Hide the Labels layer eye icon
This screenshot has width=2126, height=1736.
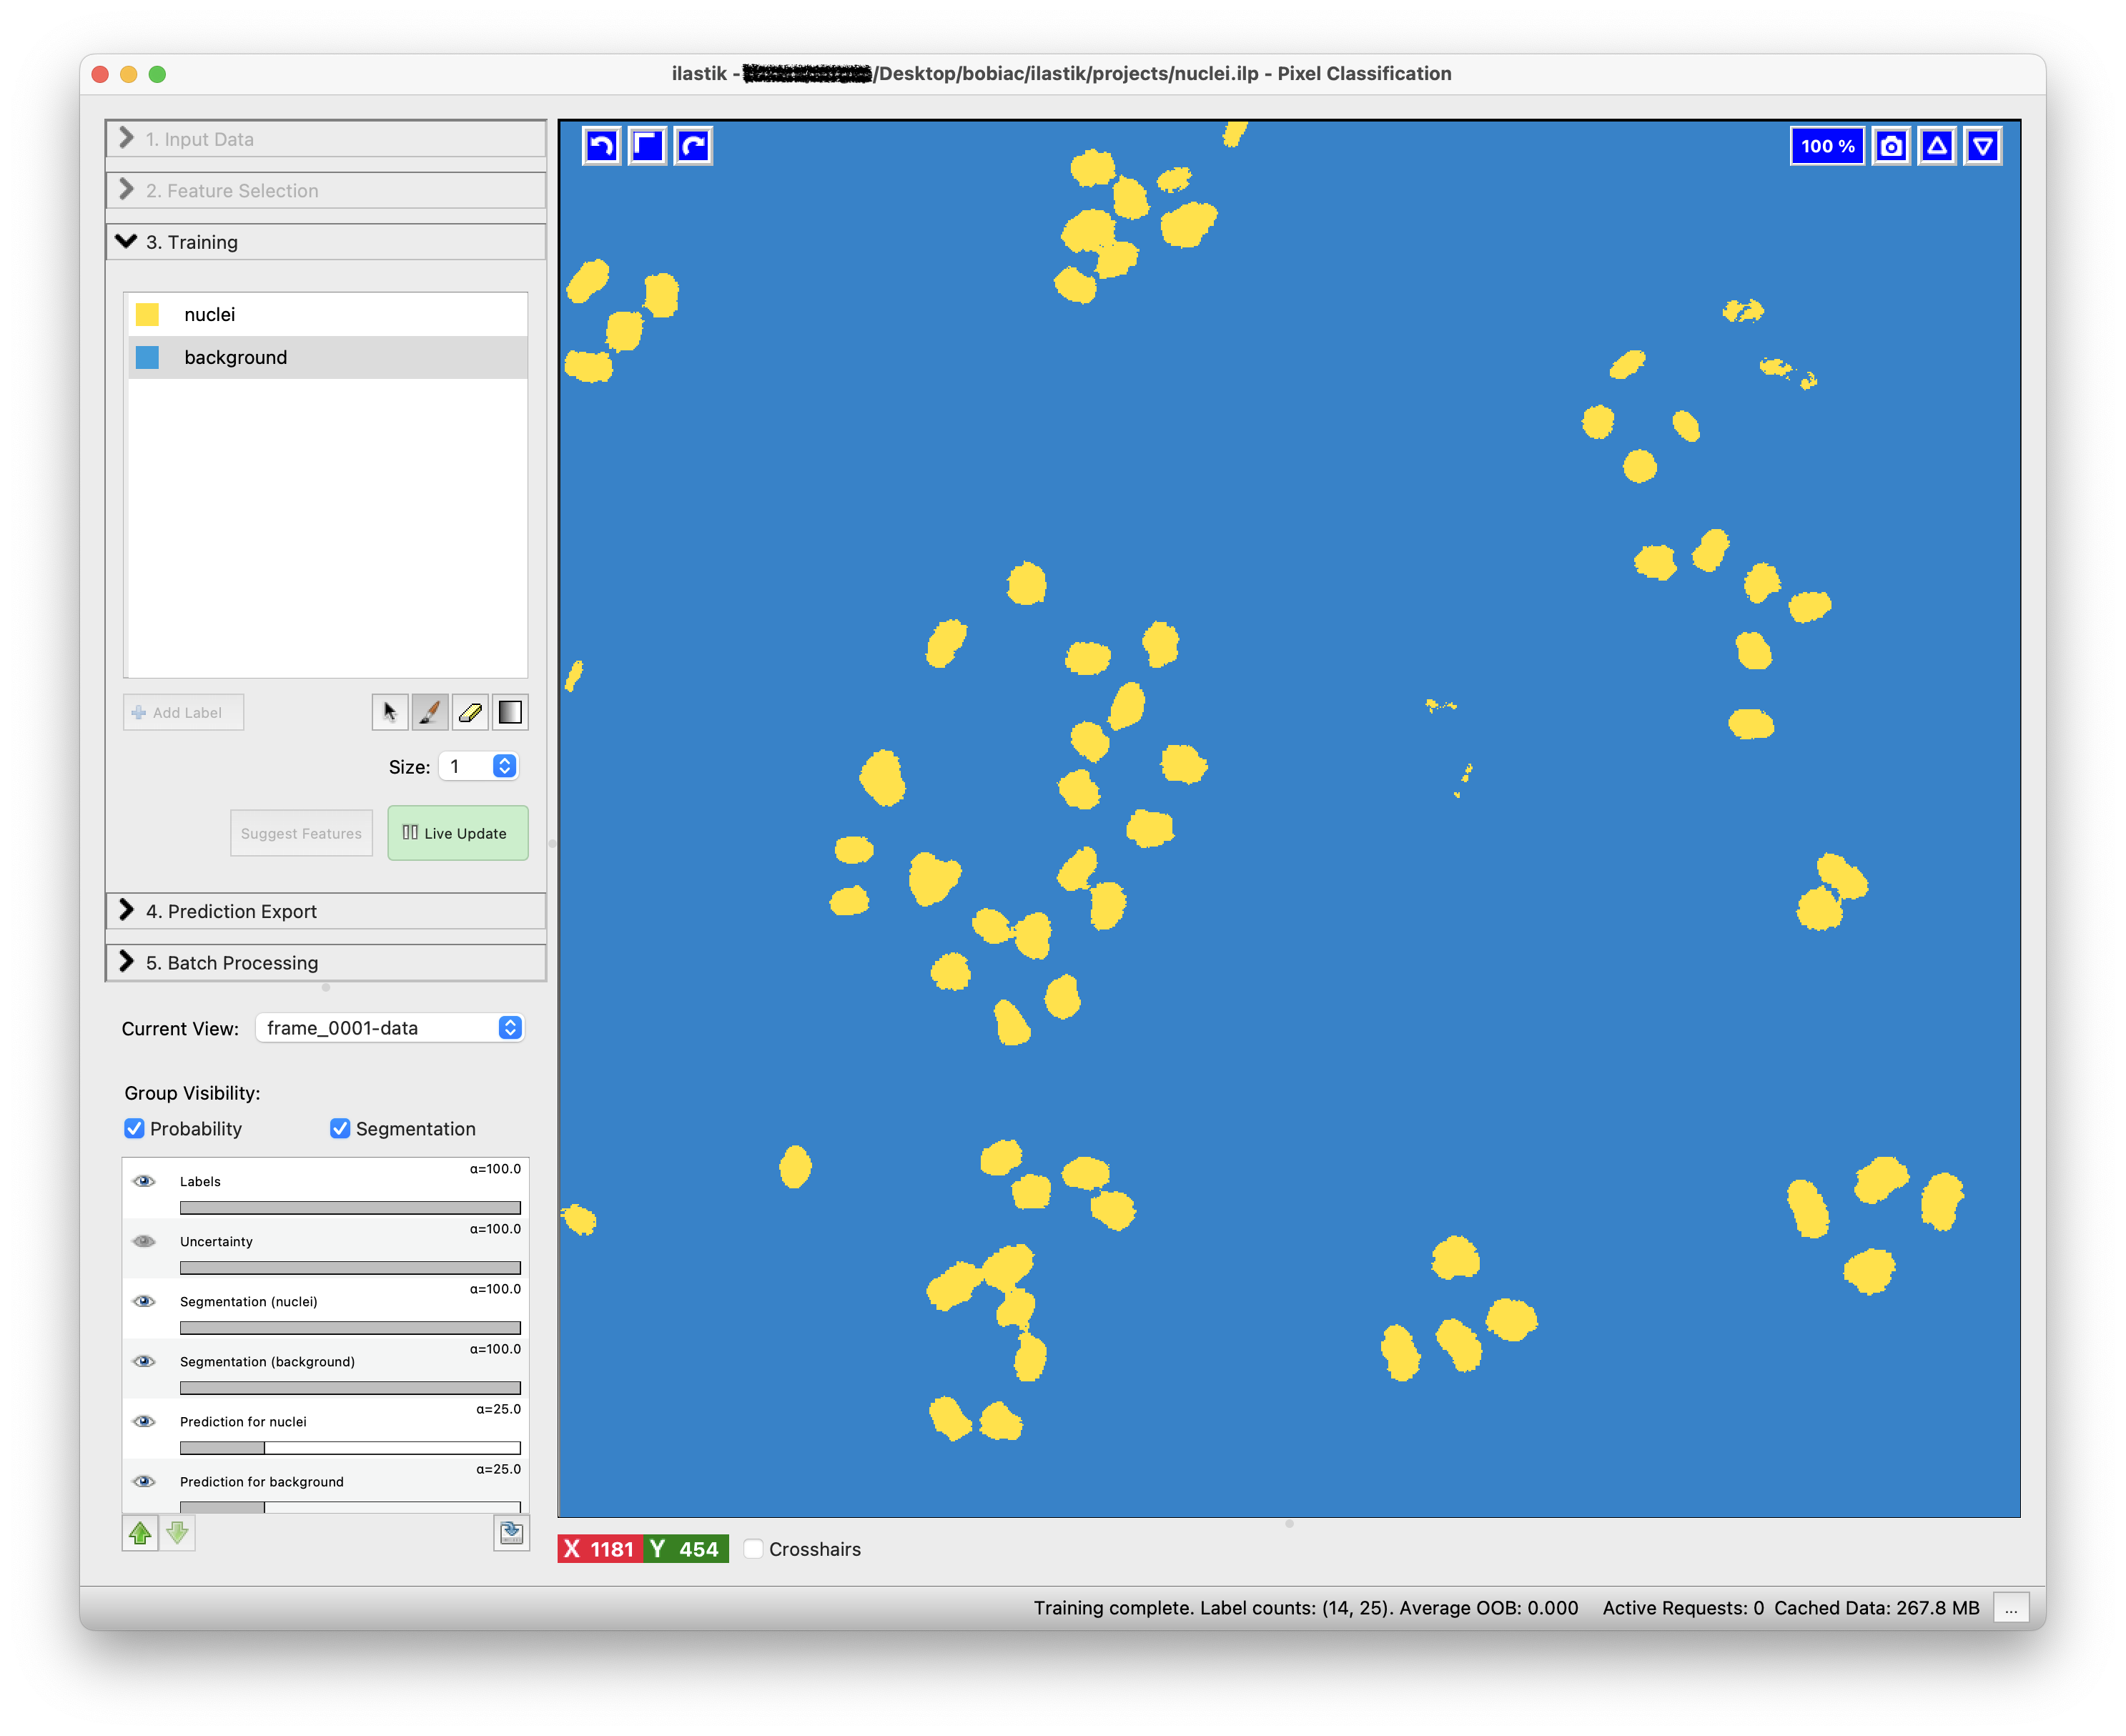(145, 1181)
